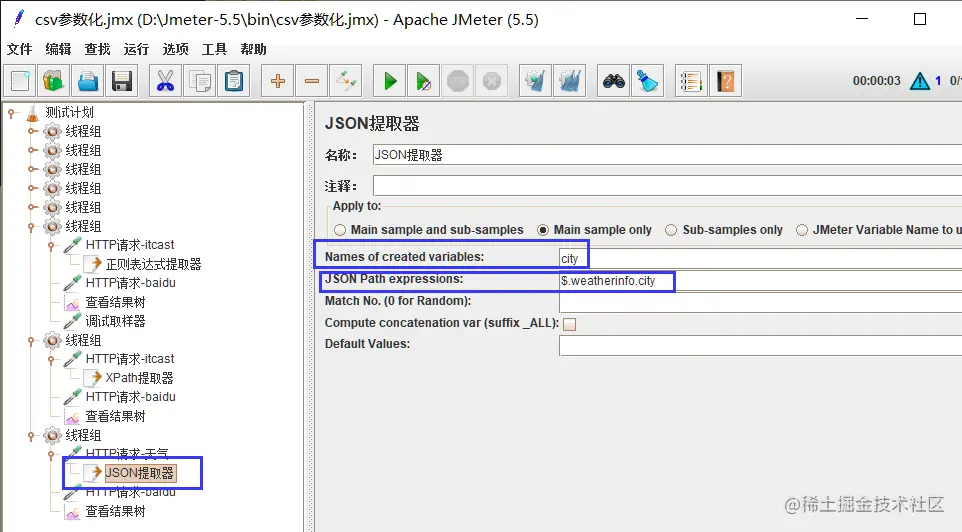The width and height of the screenshot is (962, 532).
Task: Open the 编辑 menu
Action: (58, 49)
